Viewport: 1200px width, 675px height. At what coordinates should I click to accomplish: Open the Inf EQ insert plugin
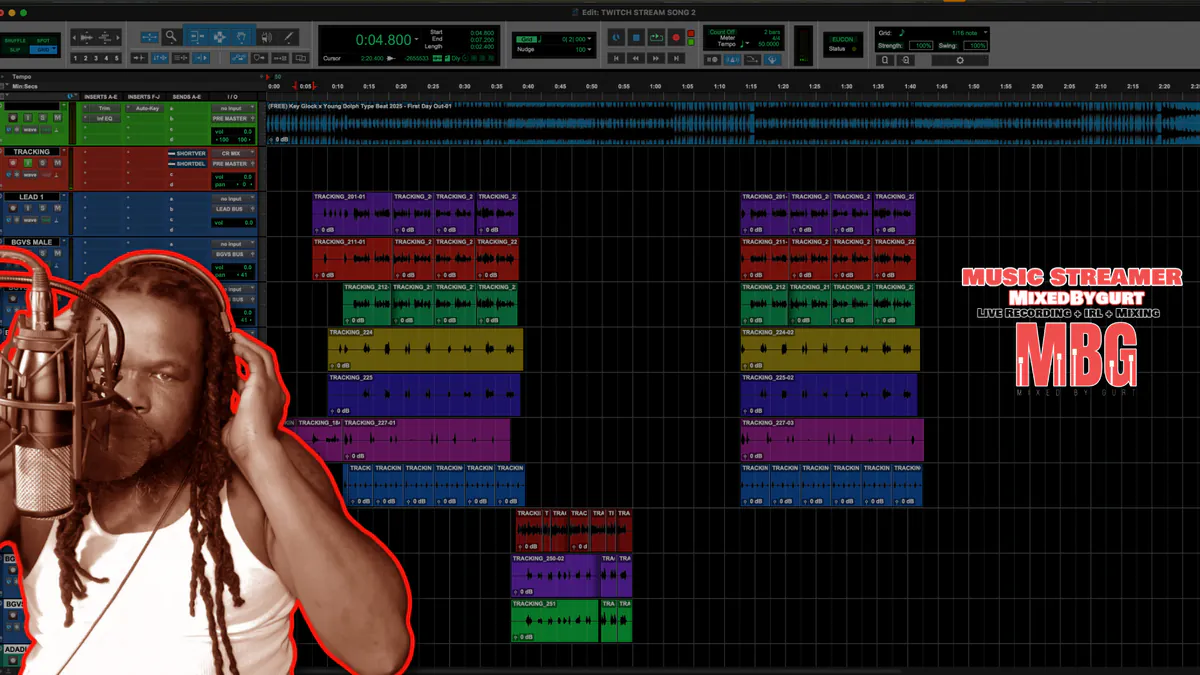coord(102,119)
